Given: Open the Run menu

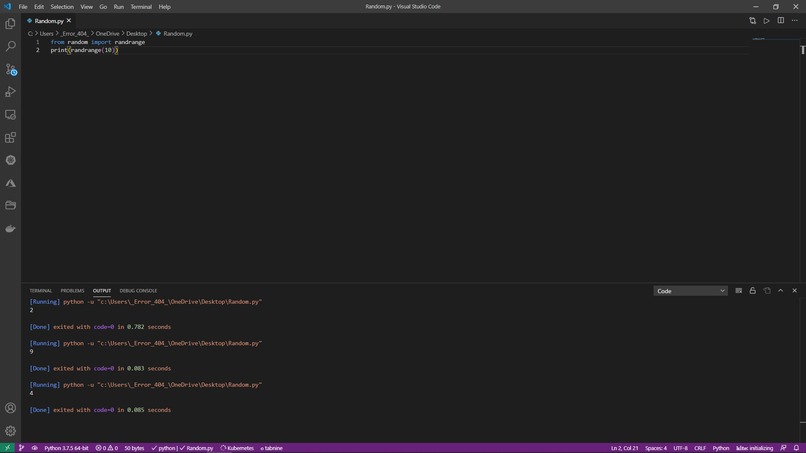Looking at the screenshot, I should (119, 7).
